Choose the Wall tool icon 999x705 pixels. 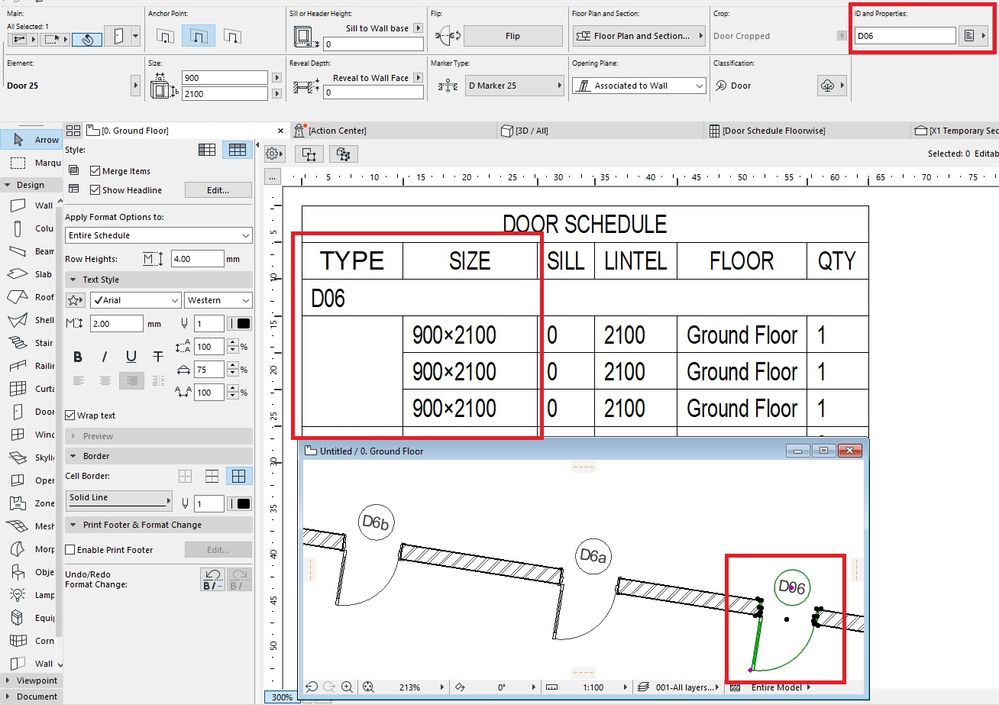click(x=18, y=205)
